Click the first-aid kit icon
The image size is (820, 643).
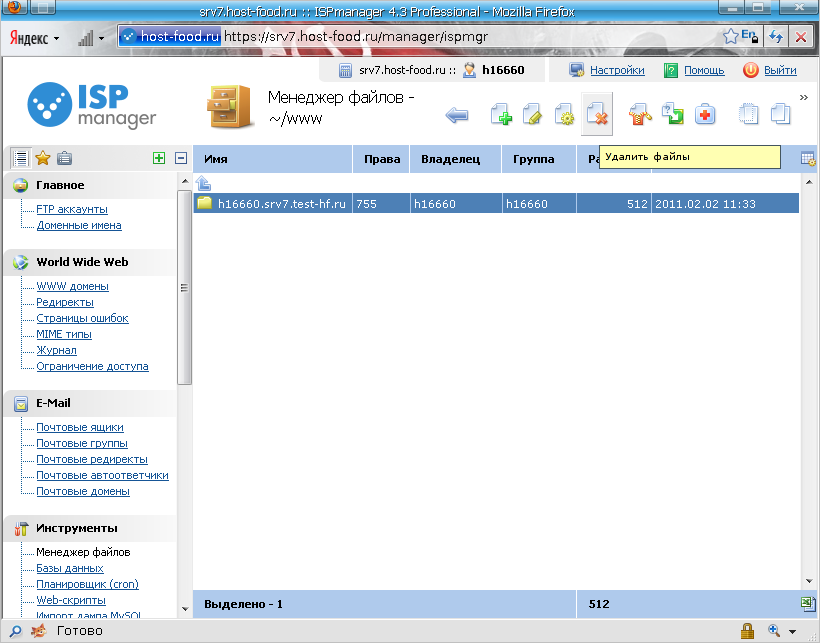point(704,114)
